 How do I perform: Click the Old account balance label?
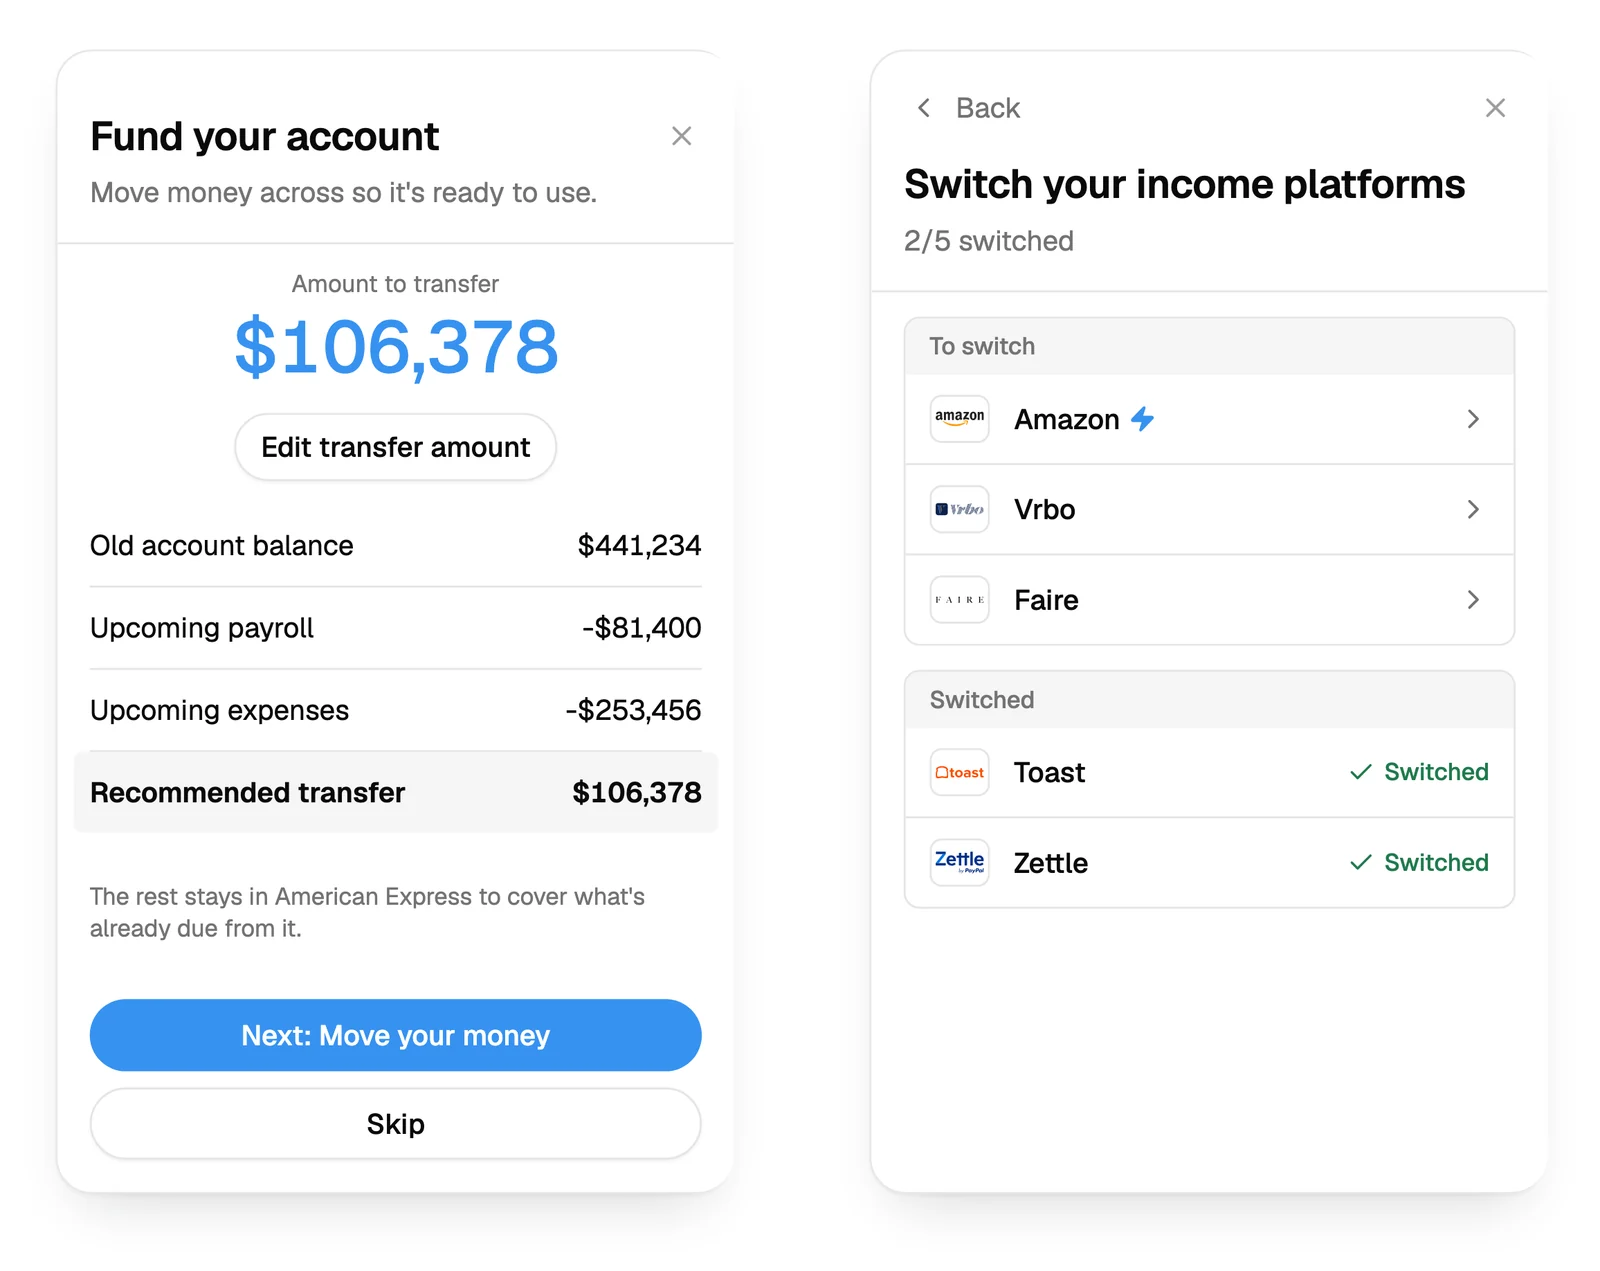222,546
